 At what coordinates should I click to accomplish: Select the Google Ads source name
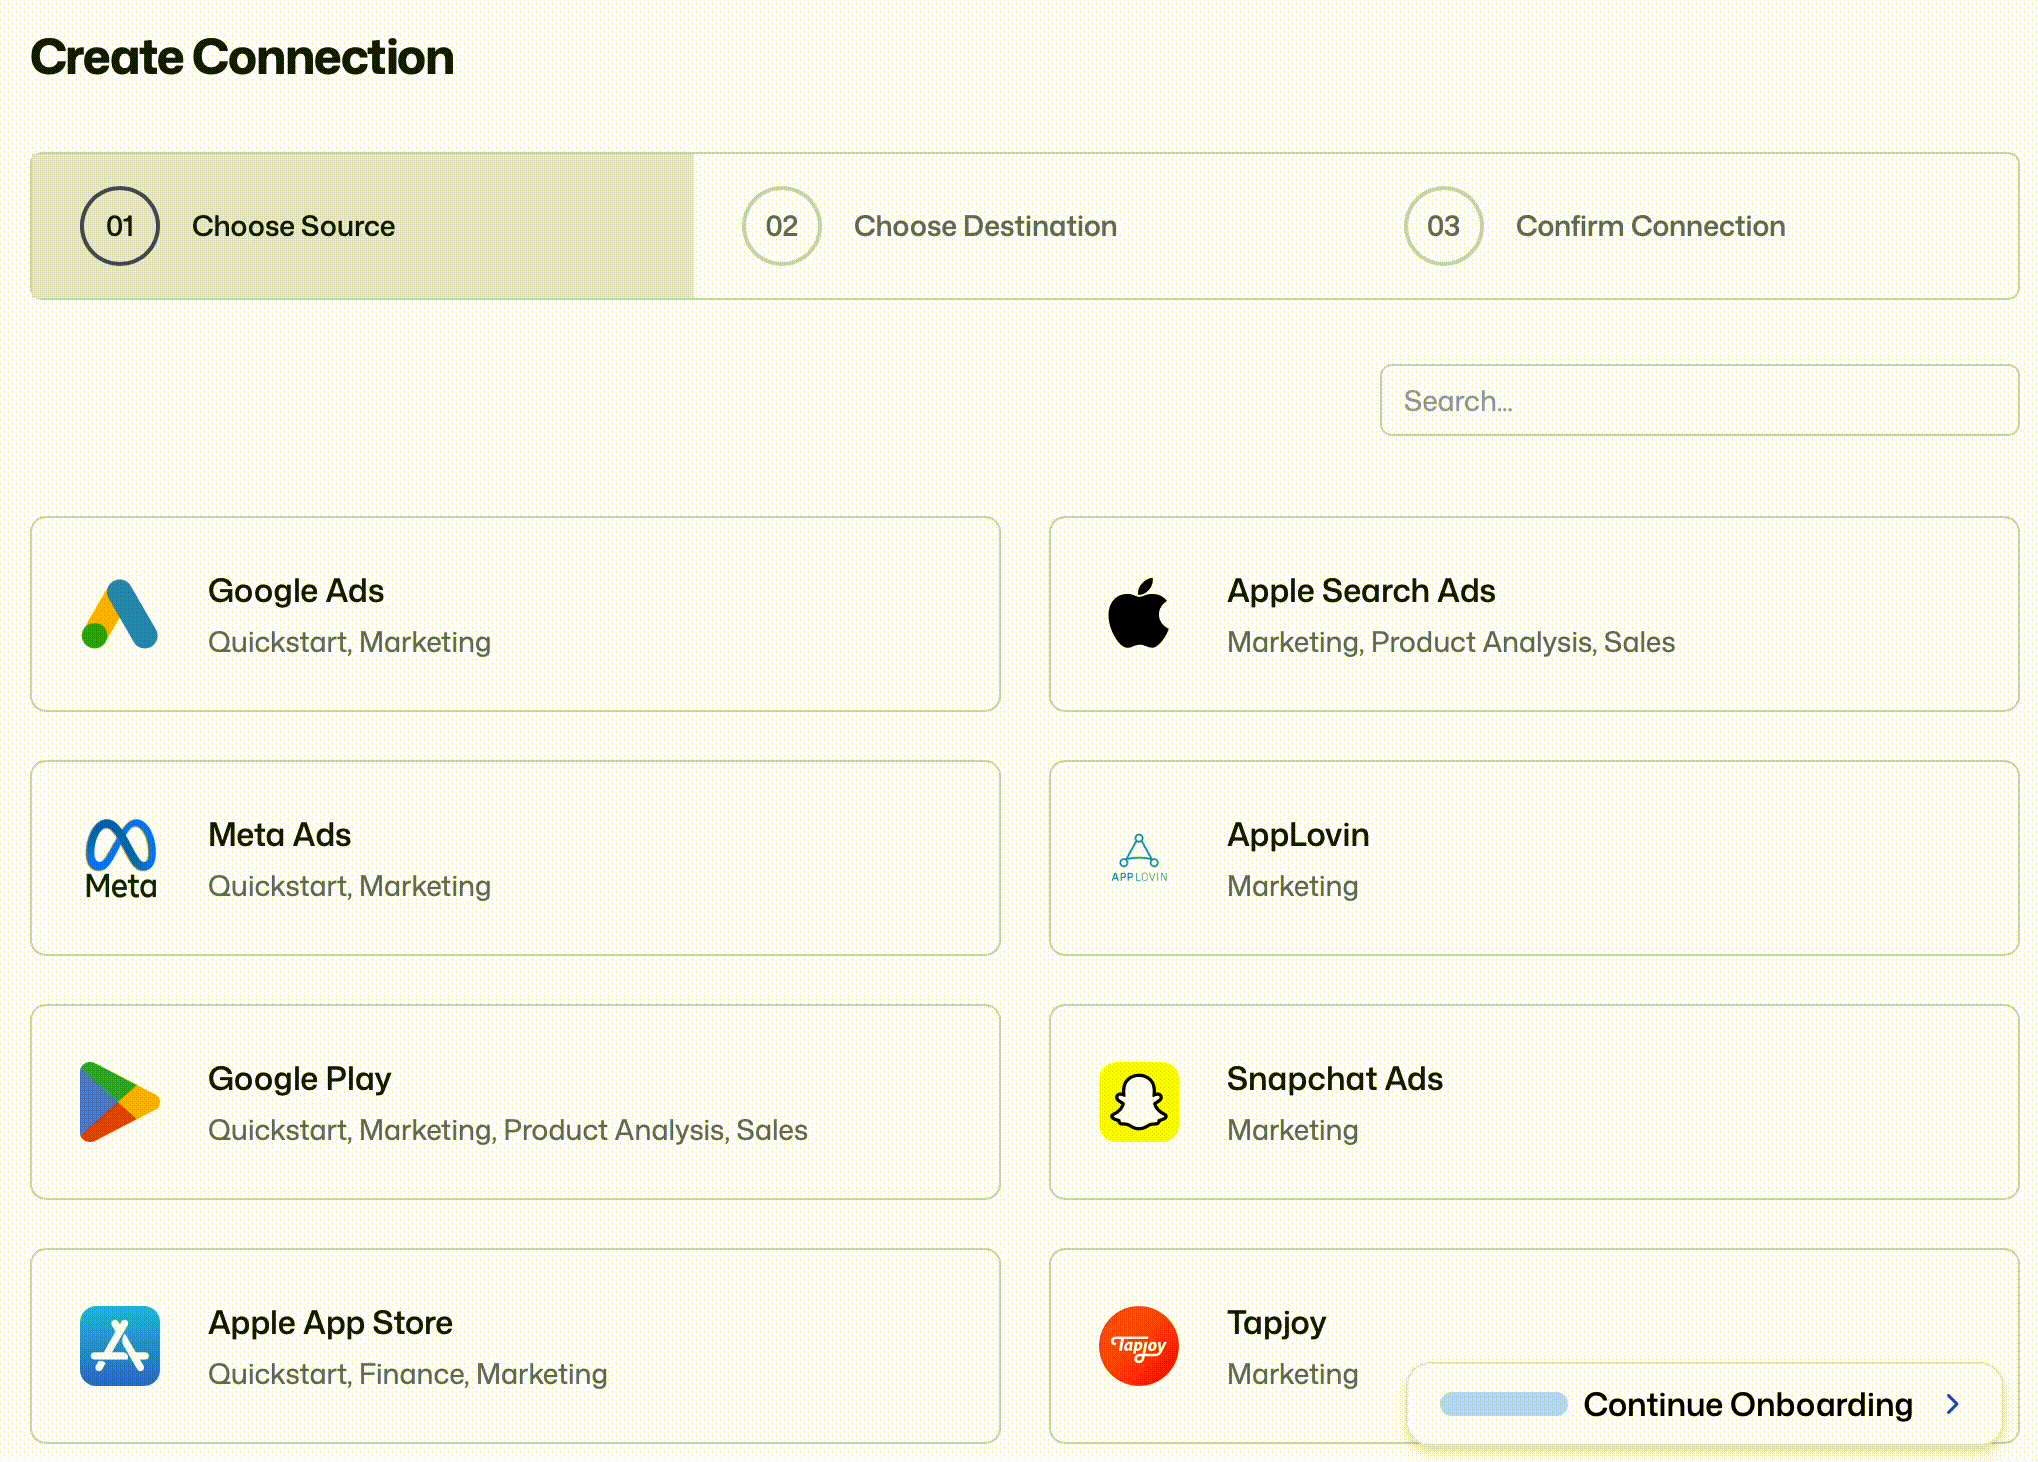(296, 591)
